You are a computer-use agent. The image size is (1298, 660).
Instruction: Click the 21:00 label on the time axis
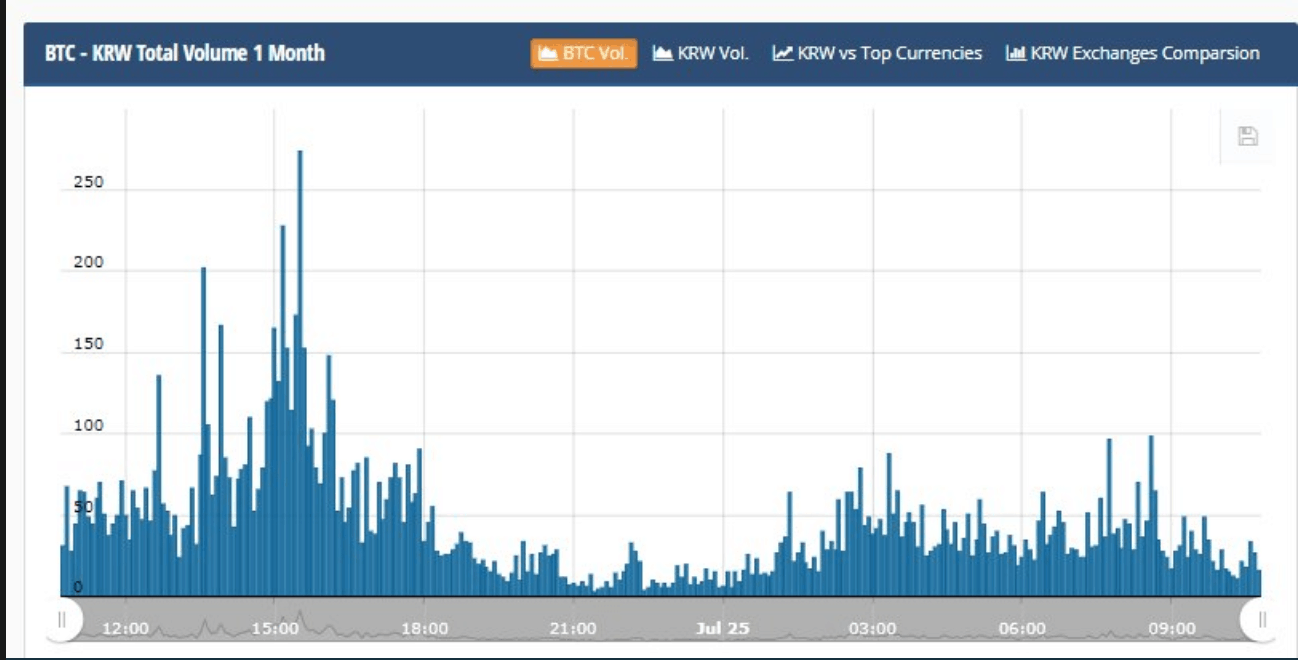[x=573, y=629]
